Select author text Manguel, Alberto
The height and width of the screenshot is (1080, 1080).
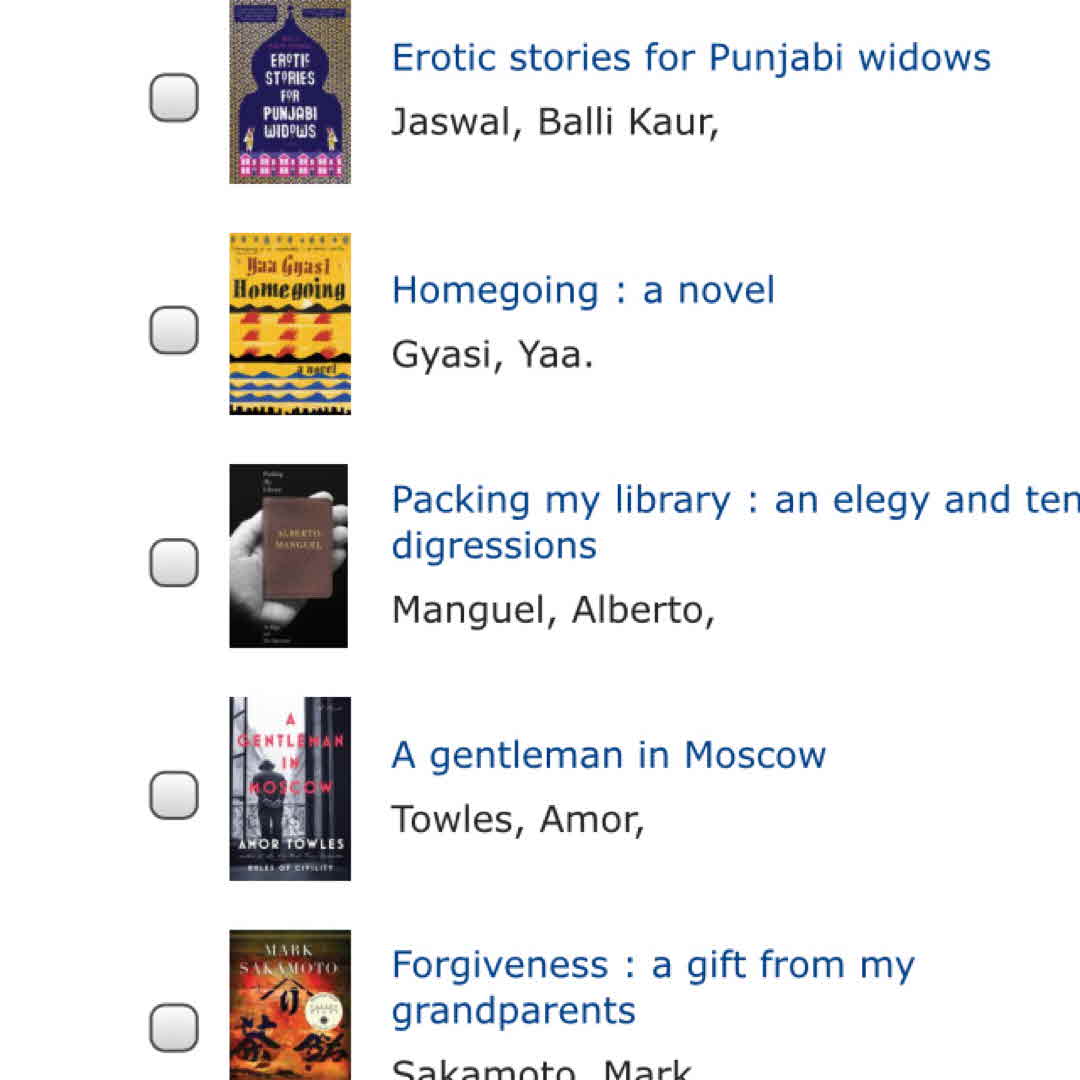[x=553, y=609]
